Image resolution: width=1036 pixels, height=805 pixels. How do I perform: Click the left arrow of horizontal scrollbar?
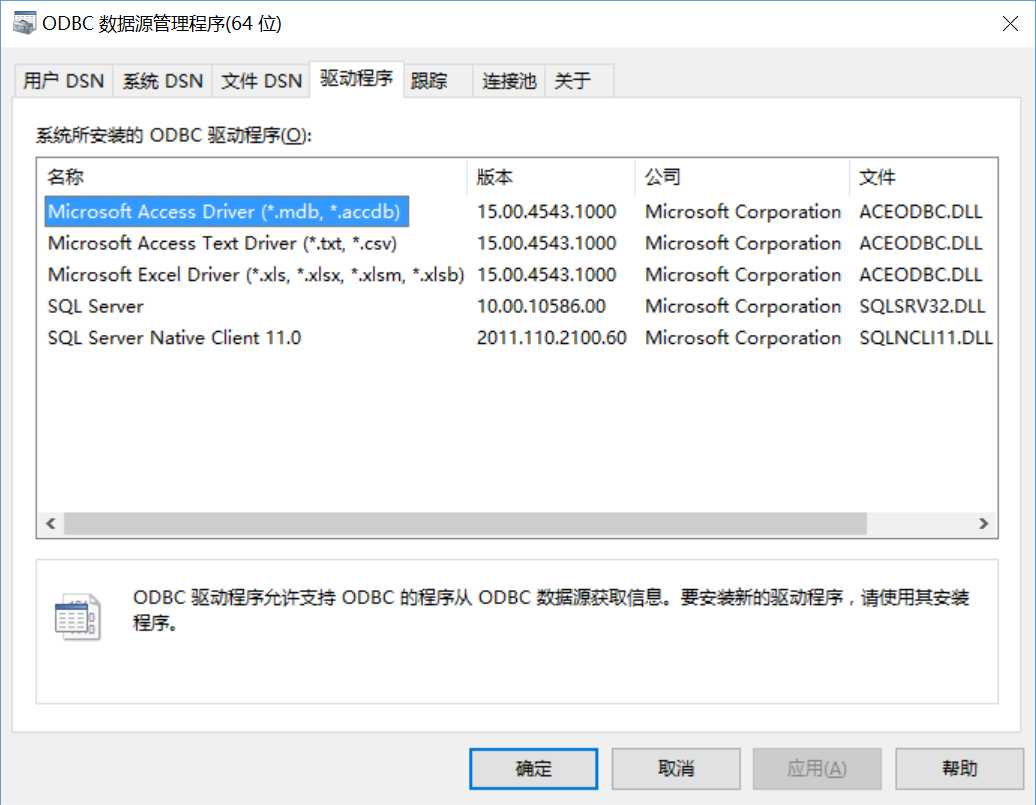pos(51,523)
